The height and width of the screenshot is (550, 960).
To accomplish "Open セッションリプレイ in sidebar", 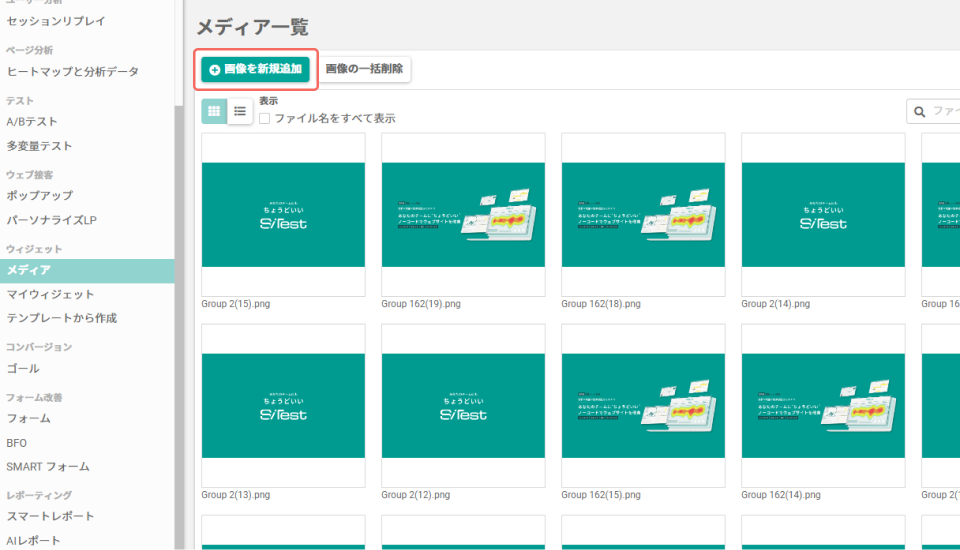I will (56, 21).
